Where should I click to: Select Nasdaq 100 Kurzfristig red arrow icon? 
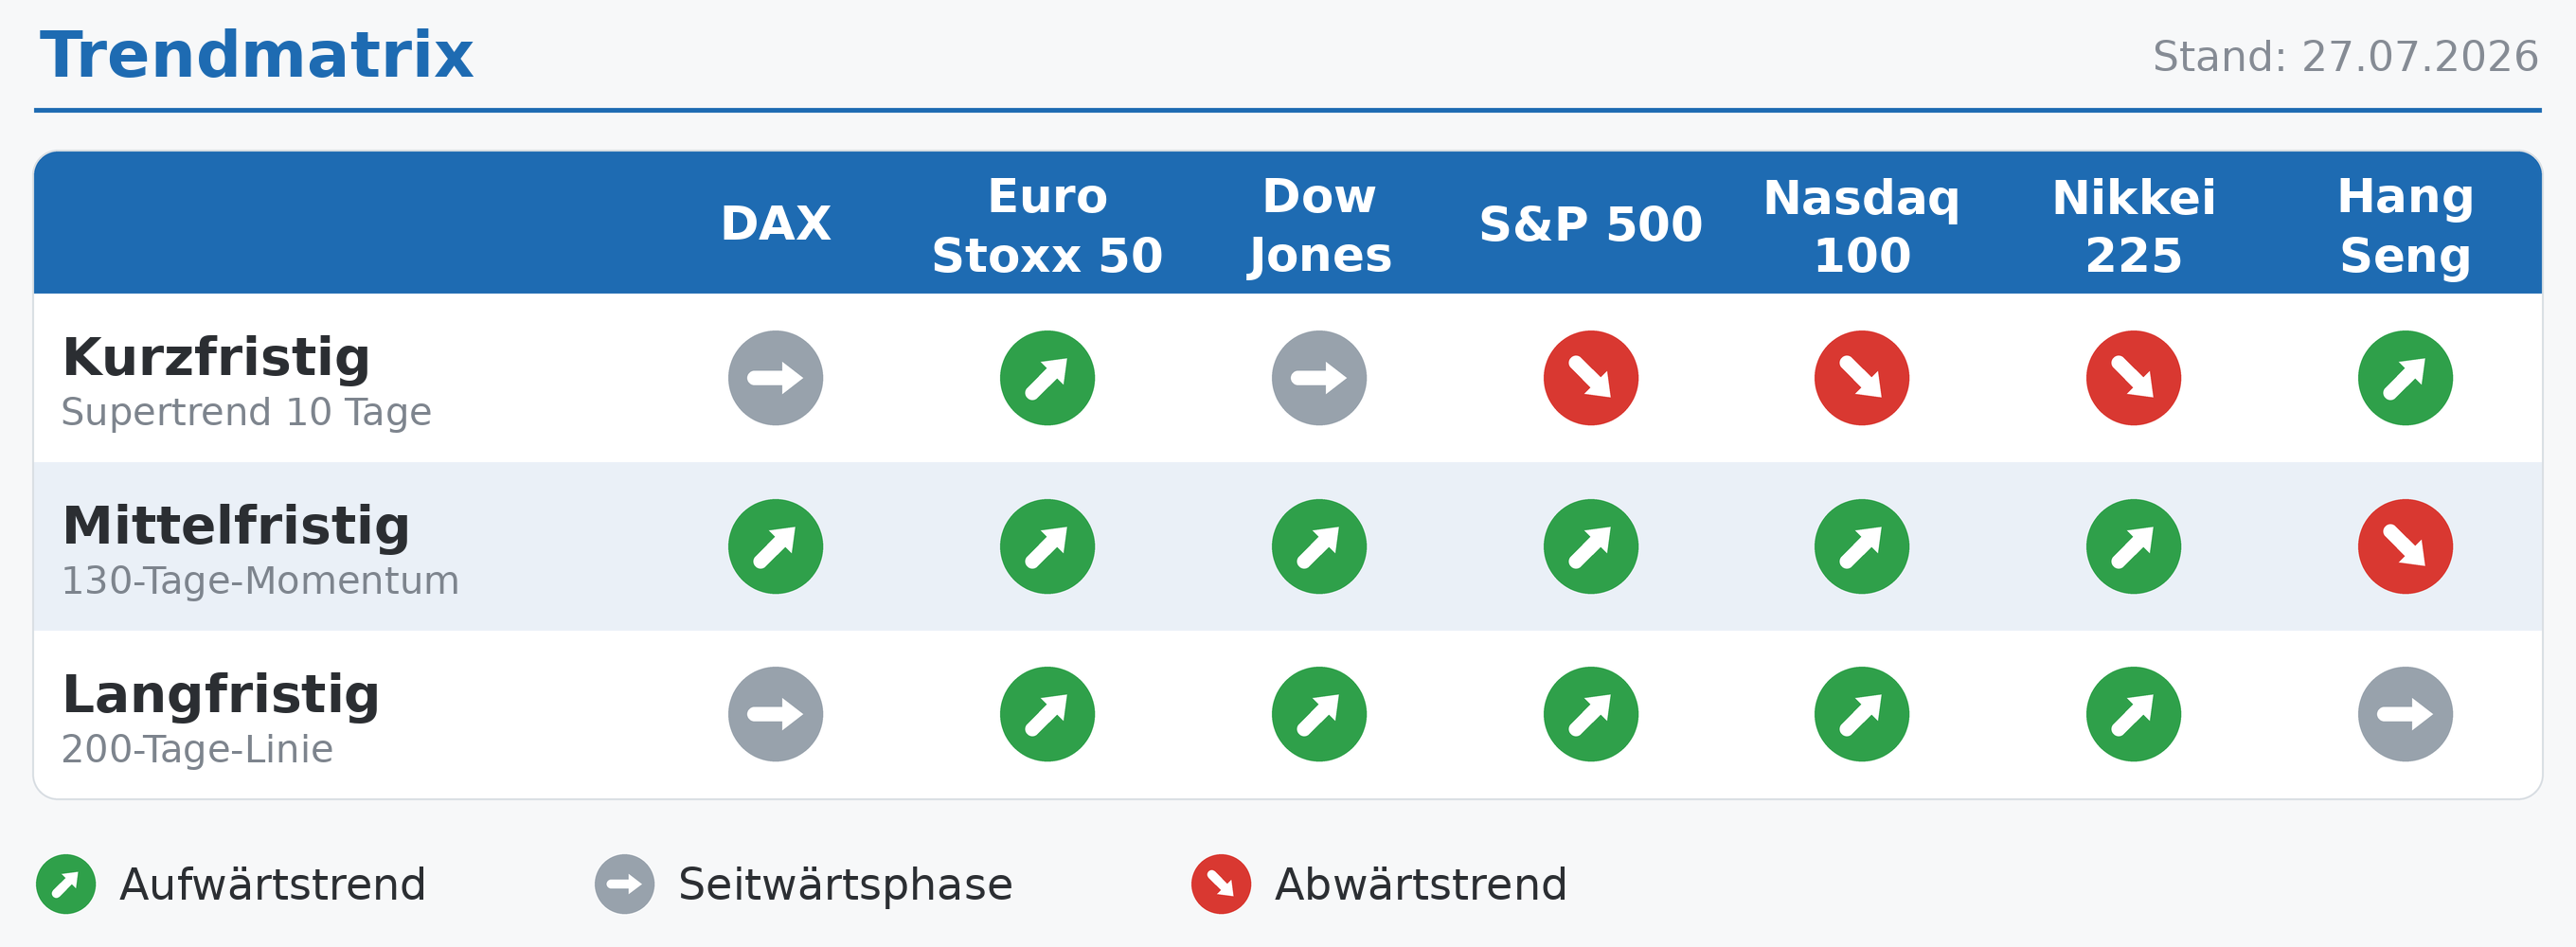1861,378
